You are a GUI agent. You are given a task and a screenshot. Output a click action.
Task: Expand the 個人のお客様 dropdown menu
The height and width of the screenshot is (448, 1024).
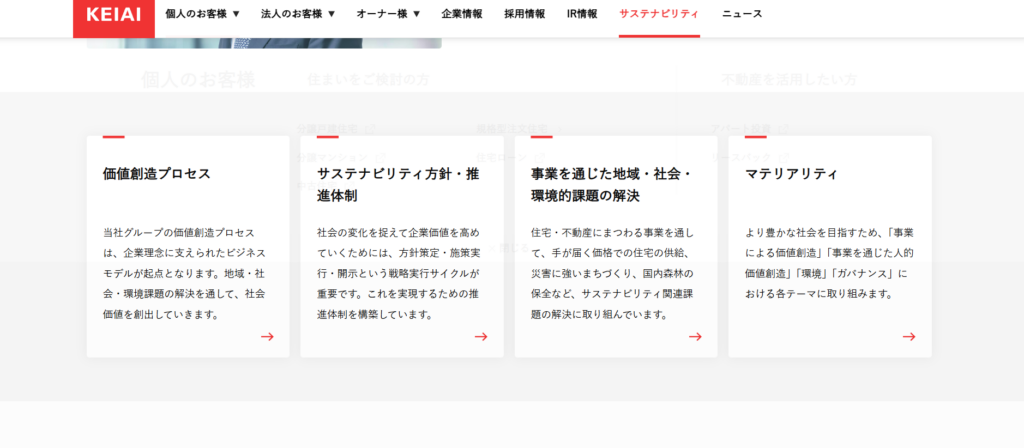pyautogui.click(x=203, y=14)
